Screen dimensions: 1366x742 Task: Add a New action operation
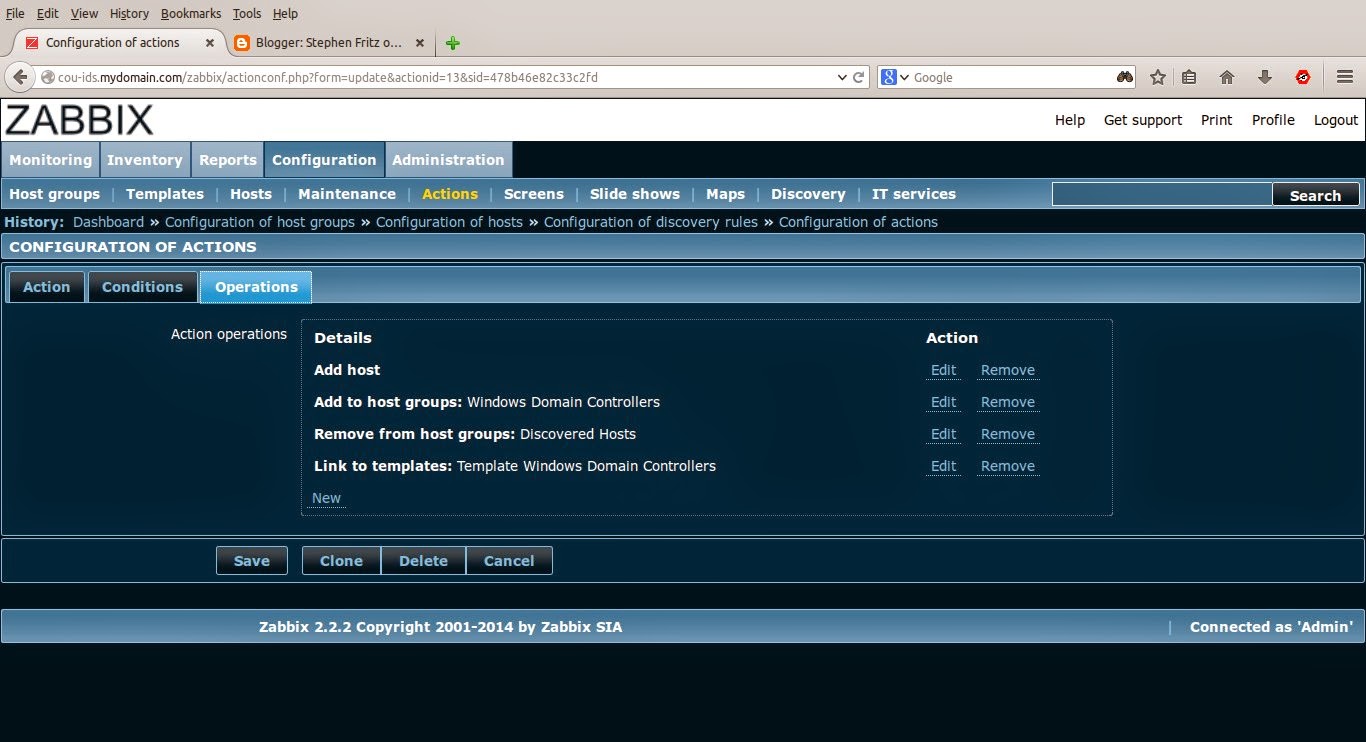coord(326,498)
